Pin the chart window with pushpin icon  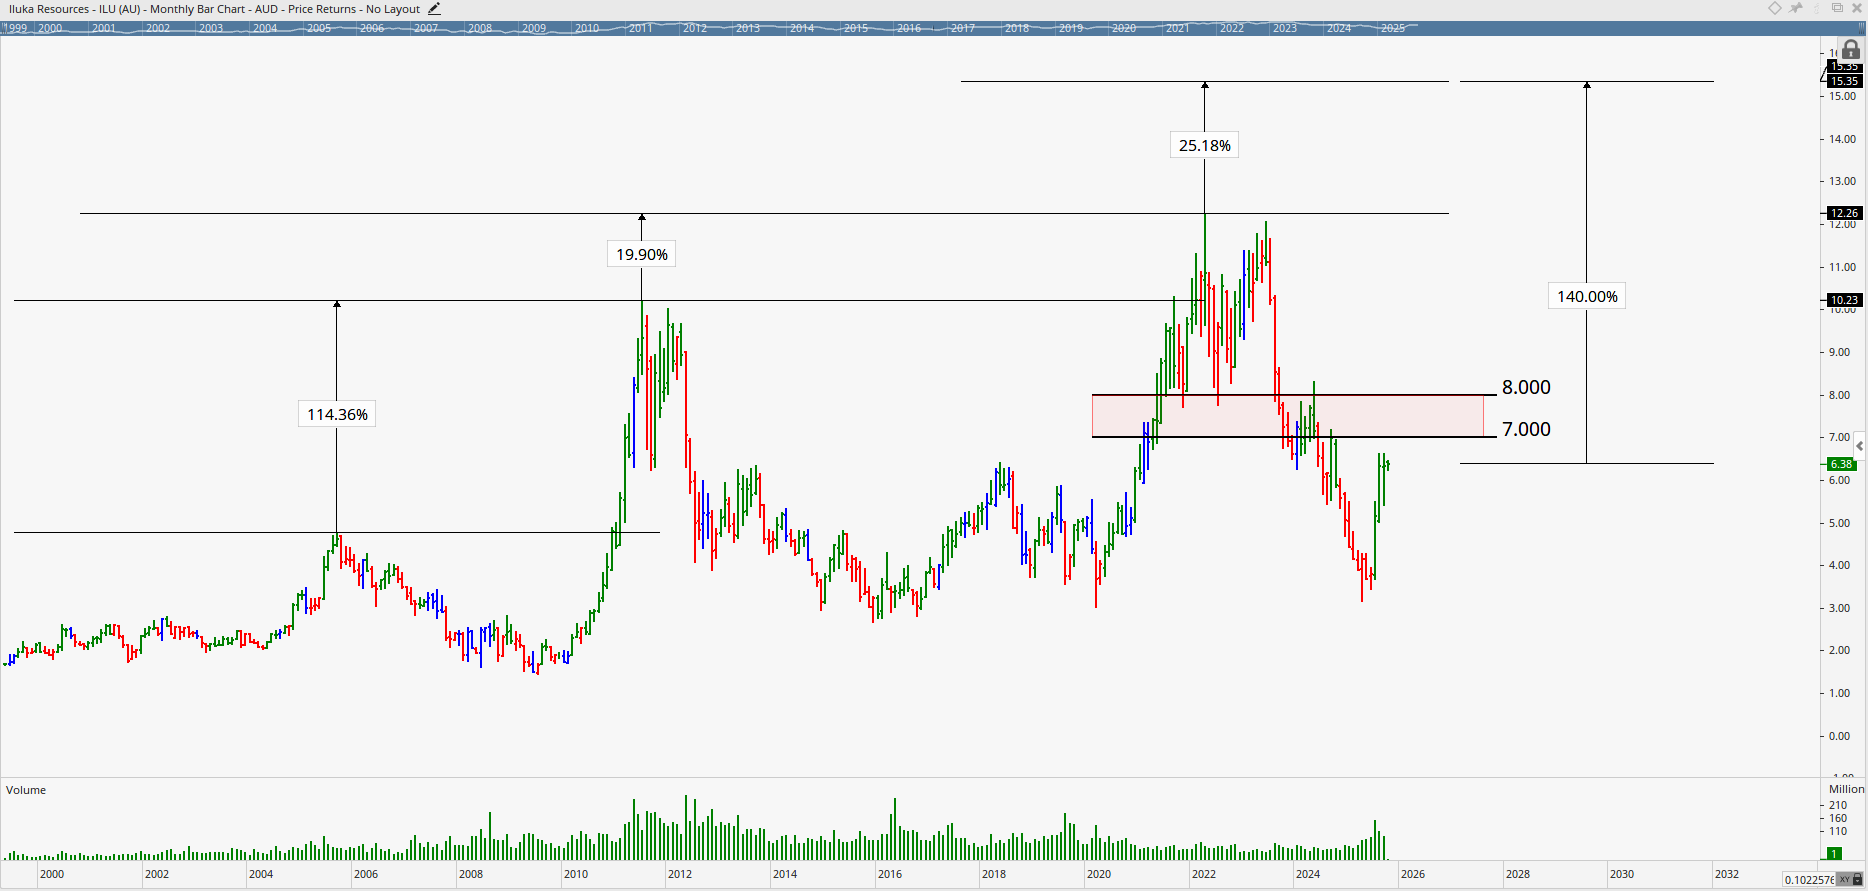(1796, 8)
